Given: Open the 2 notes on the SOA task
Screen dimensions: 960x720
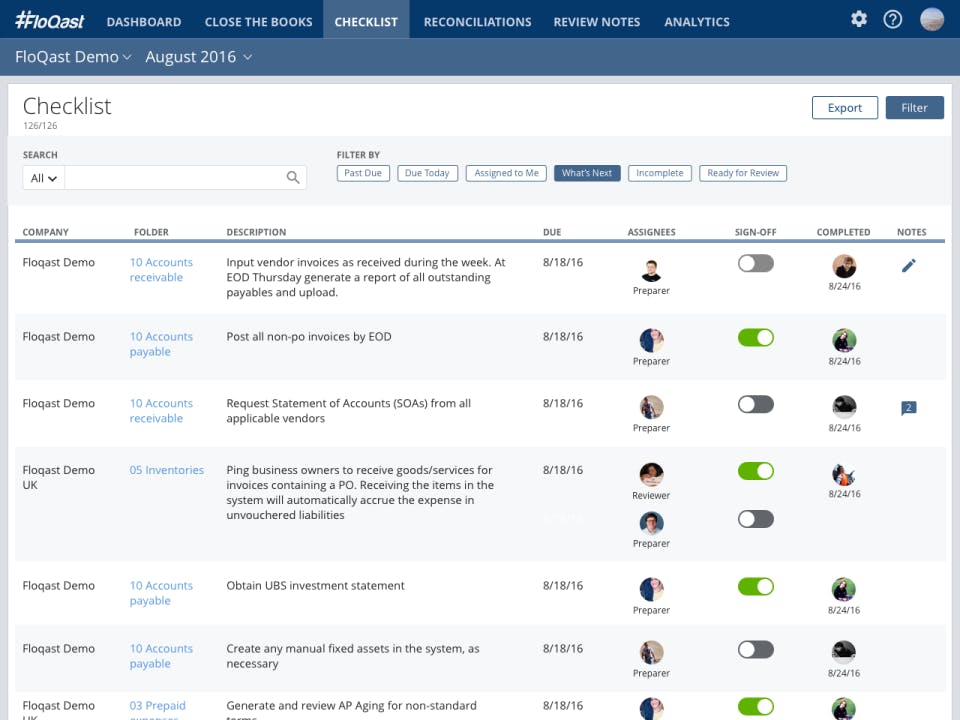Looking at the screenshot, I should point(908,407).
